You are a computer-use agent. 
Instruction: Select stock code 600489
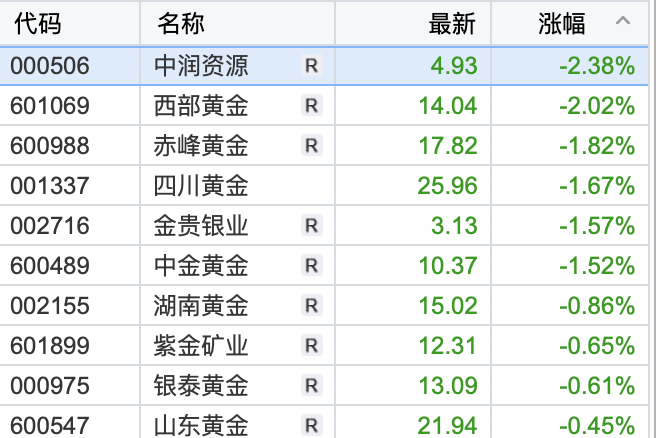[50, 266]
